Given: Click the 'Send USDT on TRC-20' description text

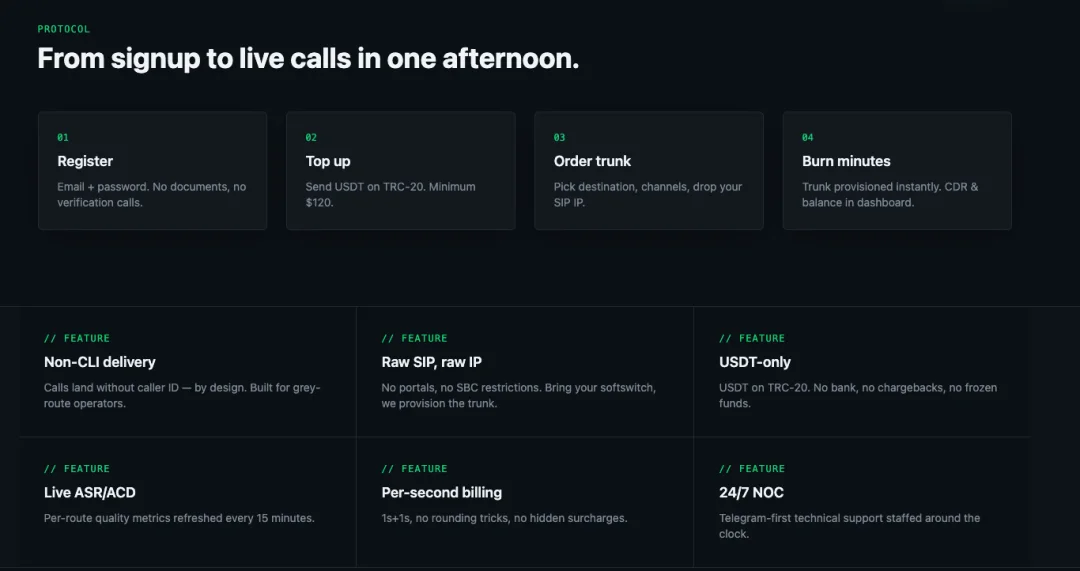Looking at the screenshot, I should coord(391,195).
